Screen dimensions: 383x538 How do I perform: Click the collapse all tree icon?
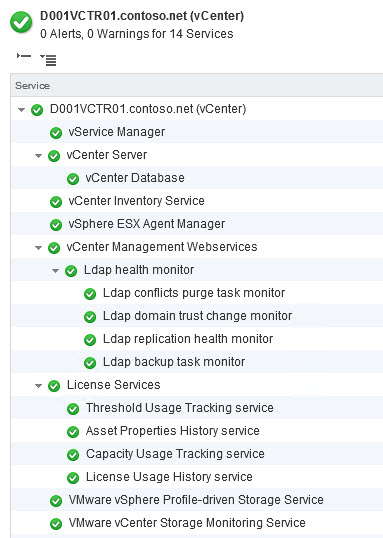[24, 56]
